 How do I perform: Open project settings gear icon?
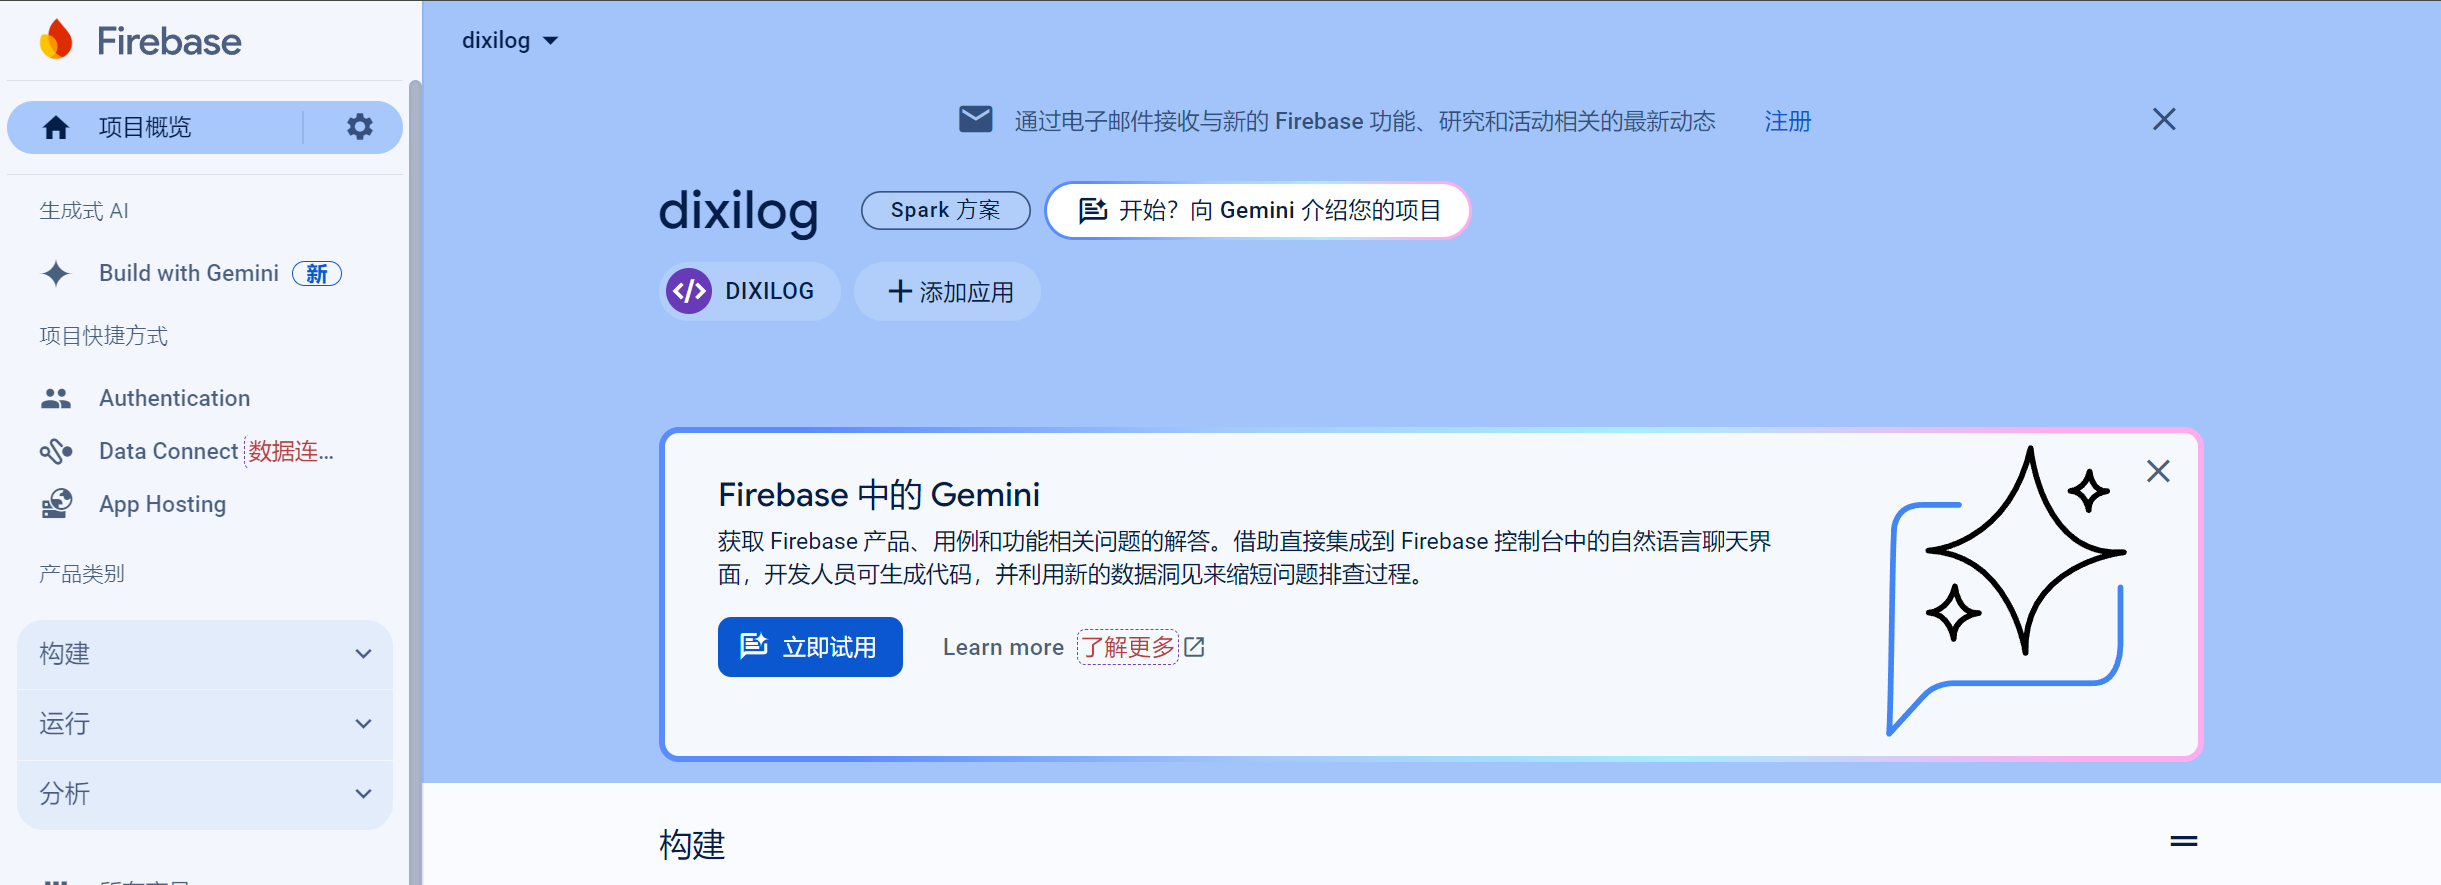pos(360,127)
